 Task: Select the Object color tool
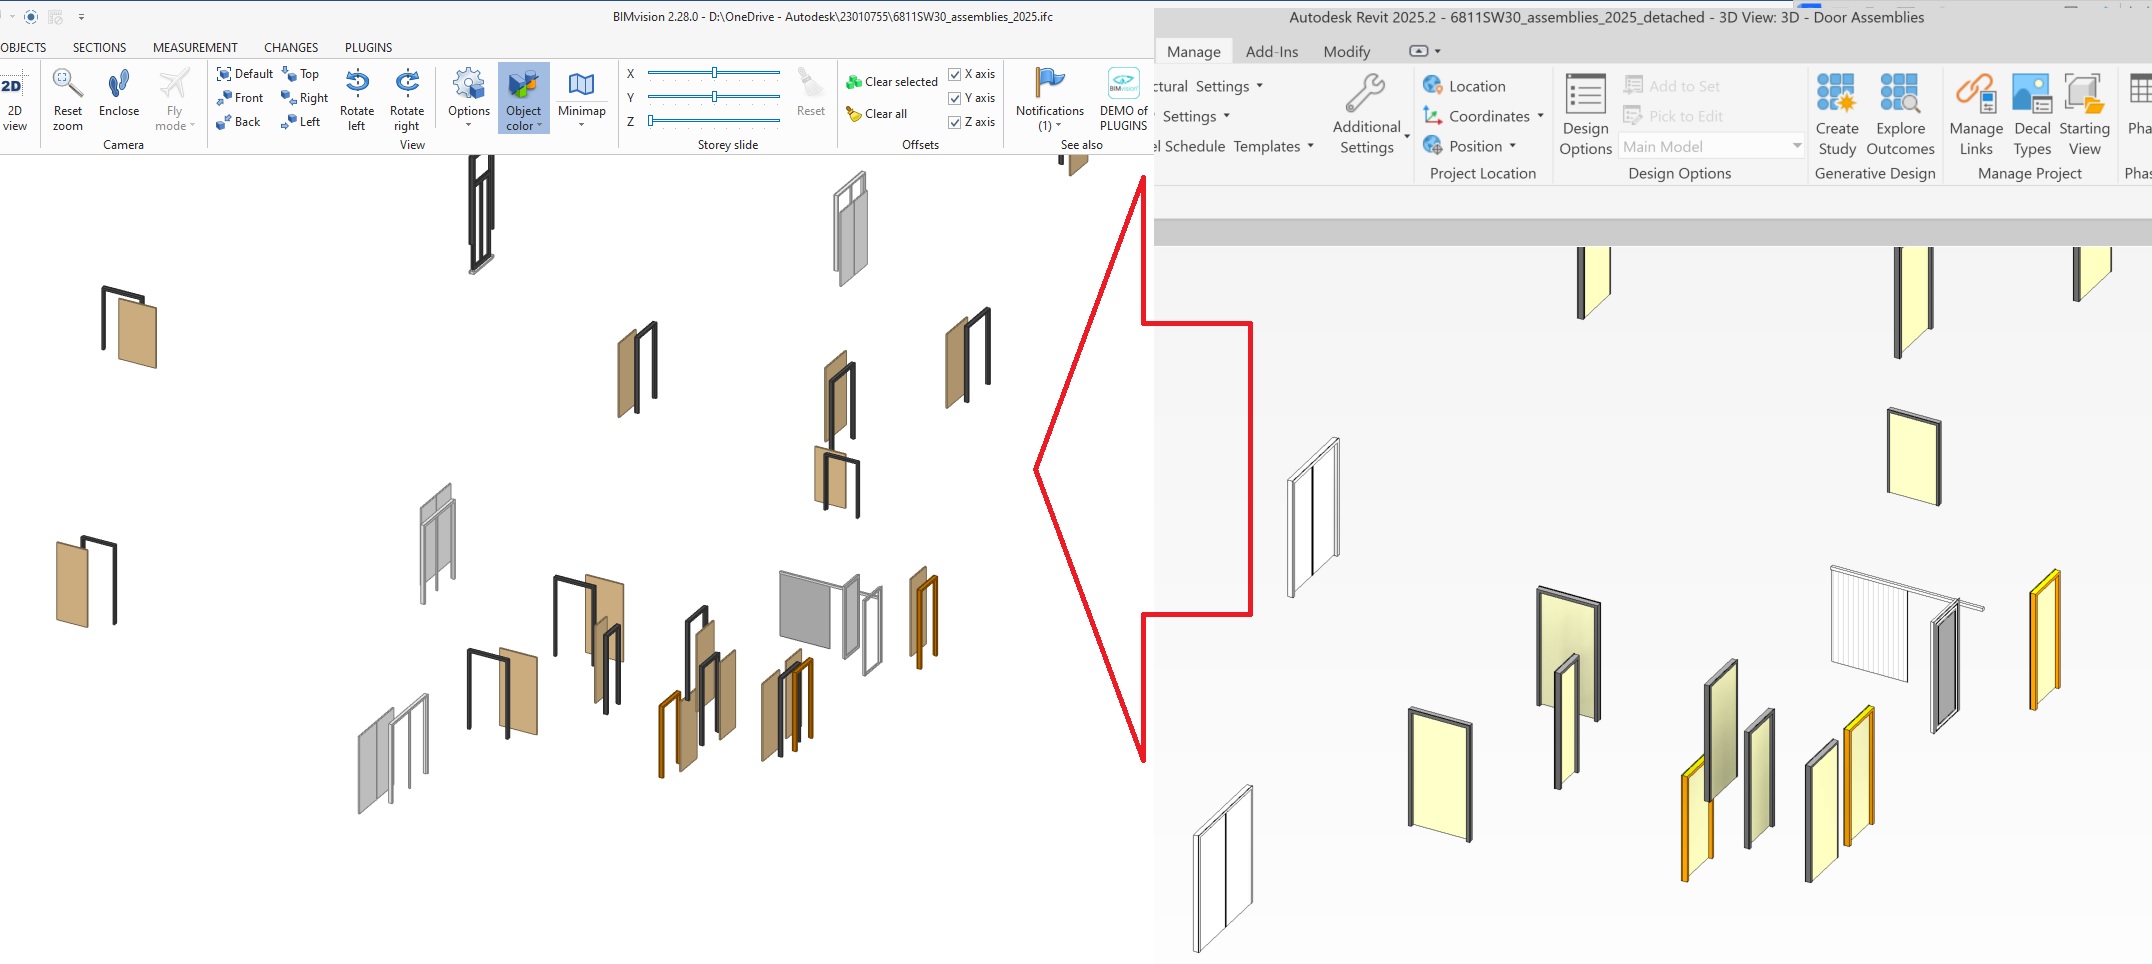523,98
